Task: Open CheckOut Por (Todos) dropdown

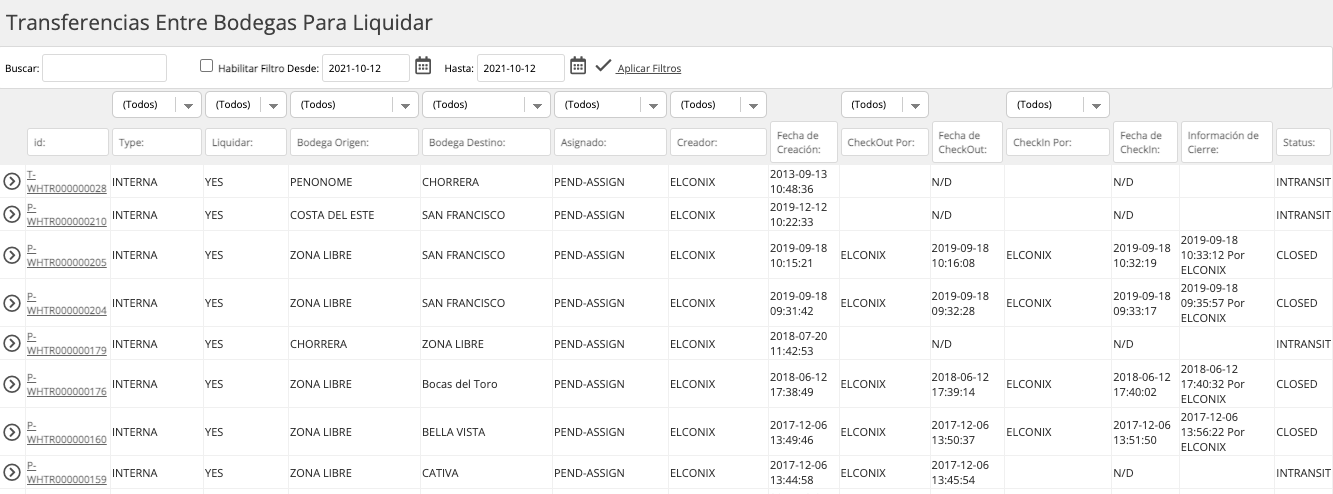Action: point(885,104)
